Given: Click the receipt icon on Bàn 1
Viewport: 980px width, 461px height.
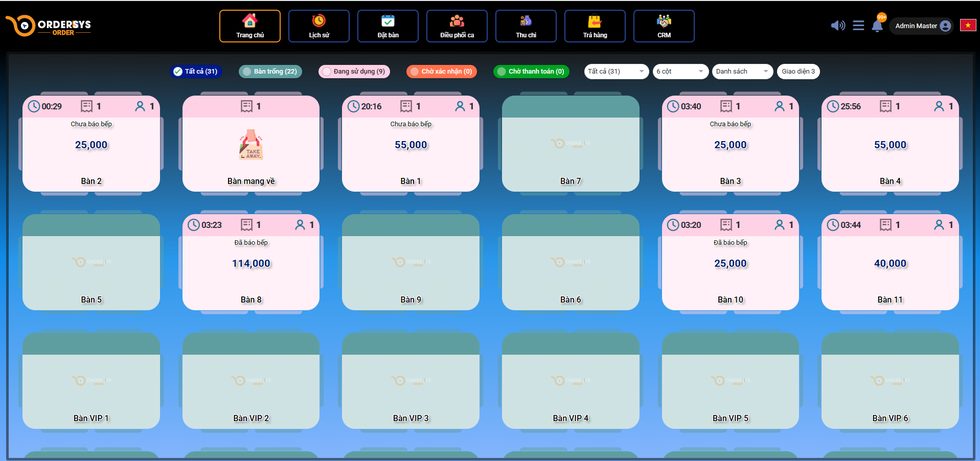Looking at the screenshot, I should point(406,106).
